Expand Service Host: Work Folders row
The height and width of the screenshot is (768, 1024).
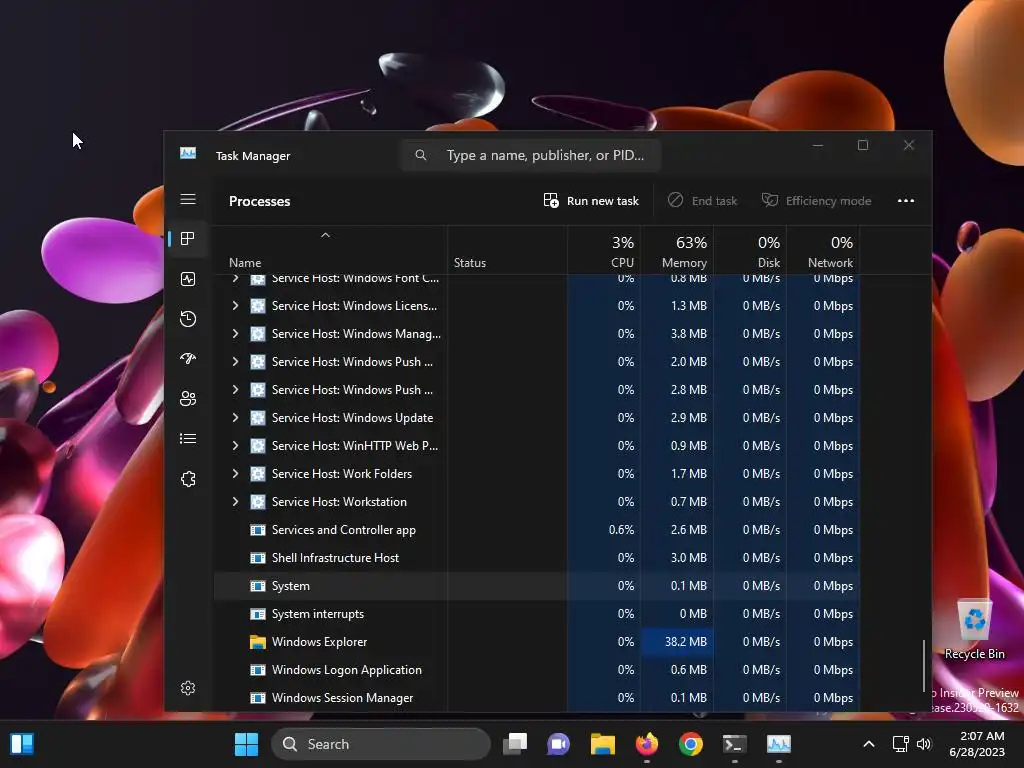coord(235,474)
